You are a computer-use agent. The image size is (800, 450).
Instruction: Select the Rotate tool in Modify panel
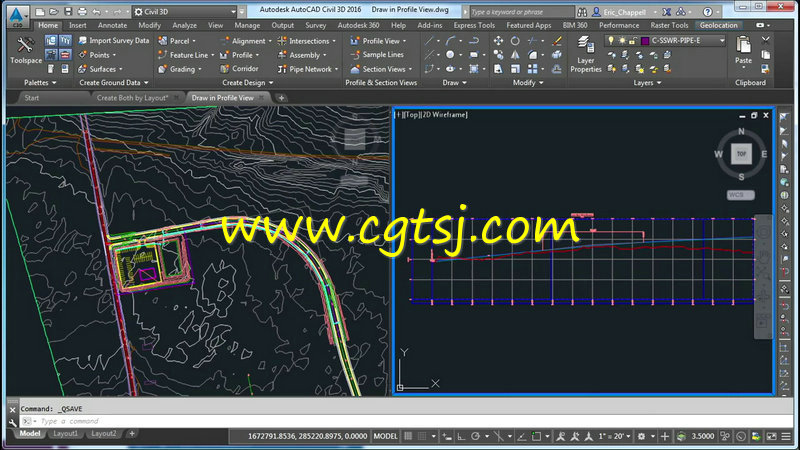(515, 40)
